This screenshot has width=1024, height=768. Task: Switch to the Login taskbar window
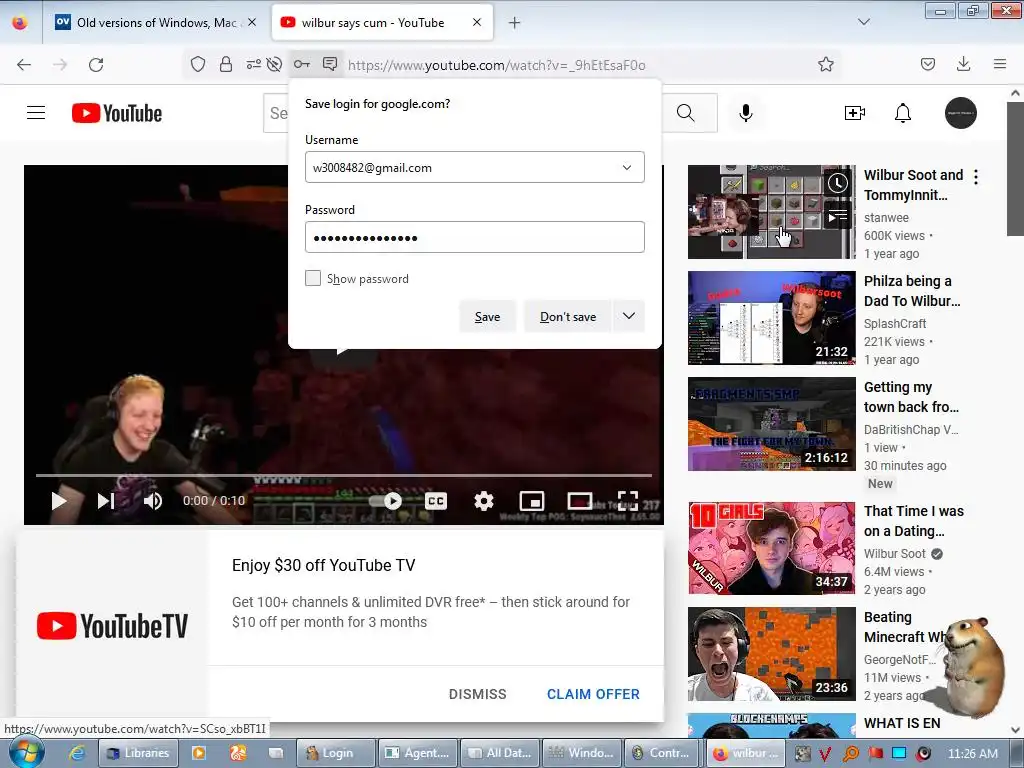[336, 752]
